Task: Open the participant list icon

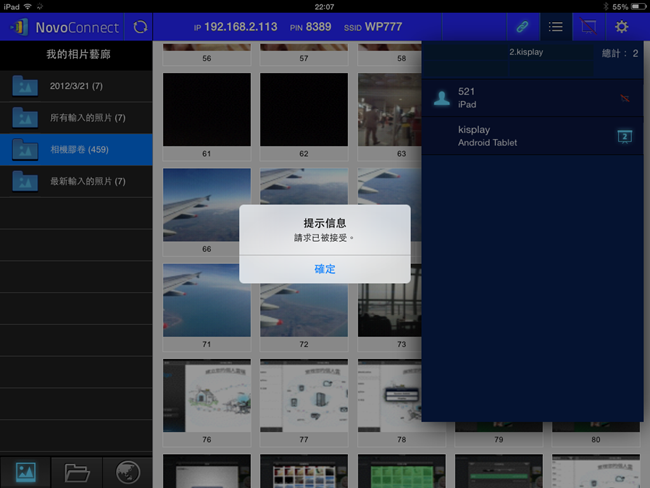Action: click(x=556, y=27)
